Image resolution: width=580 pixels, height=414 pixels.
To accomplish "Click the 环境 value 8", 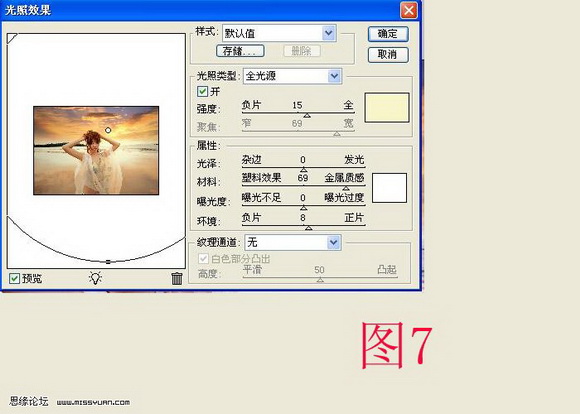I will pyautogui.click(x=303, y=218).
